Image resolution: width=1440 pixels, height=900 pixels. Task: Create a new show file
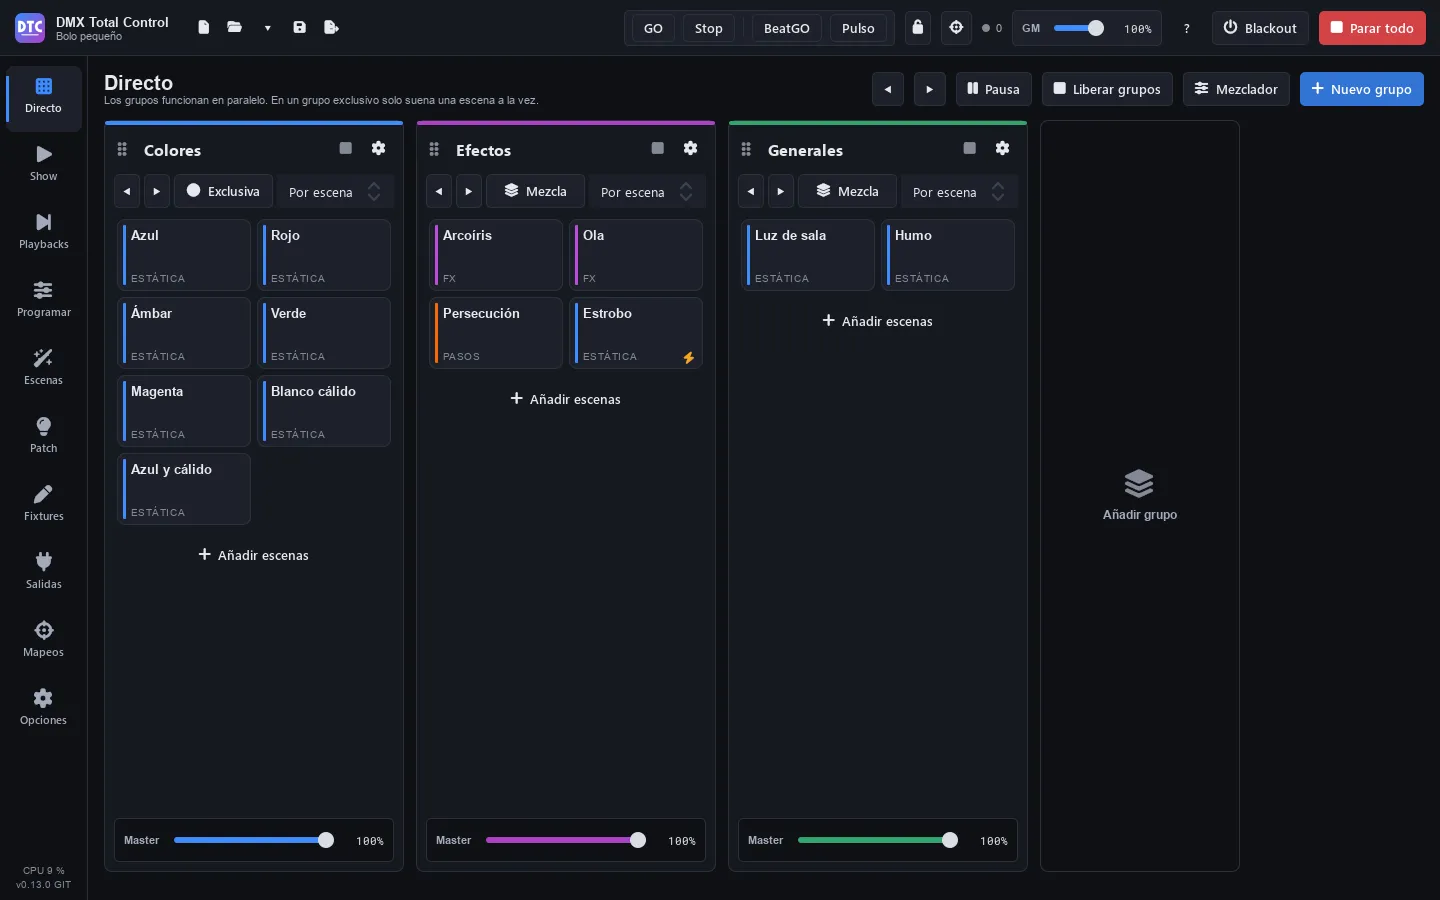pos(204,28)
